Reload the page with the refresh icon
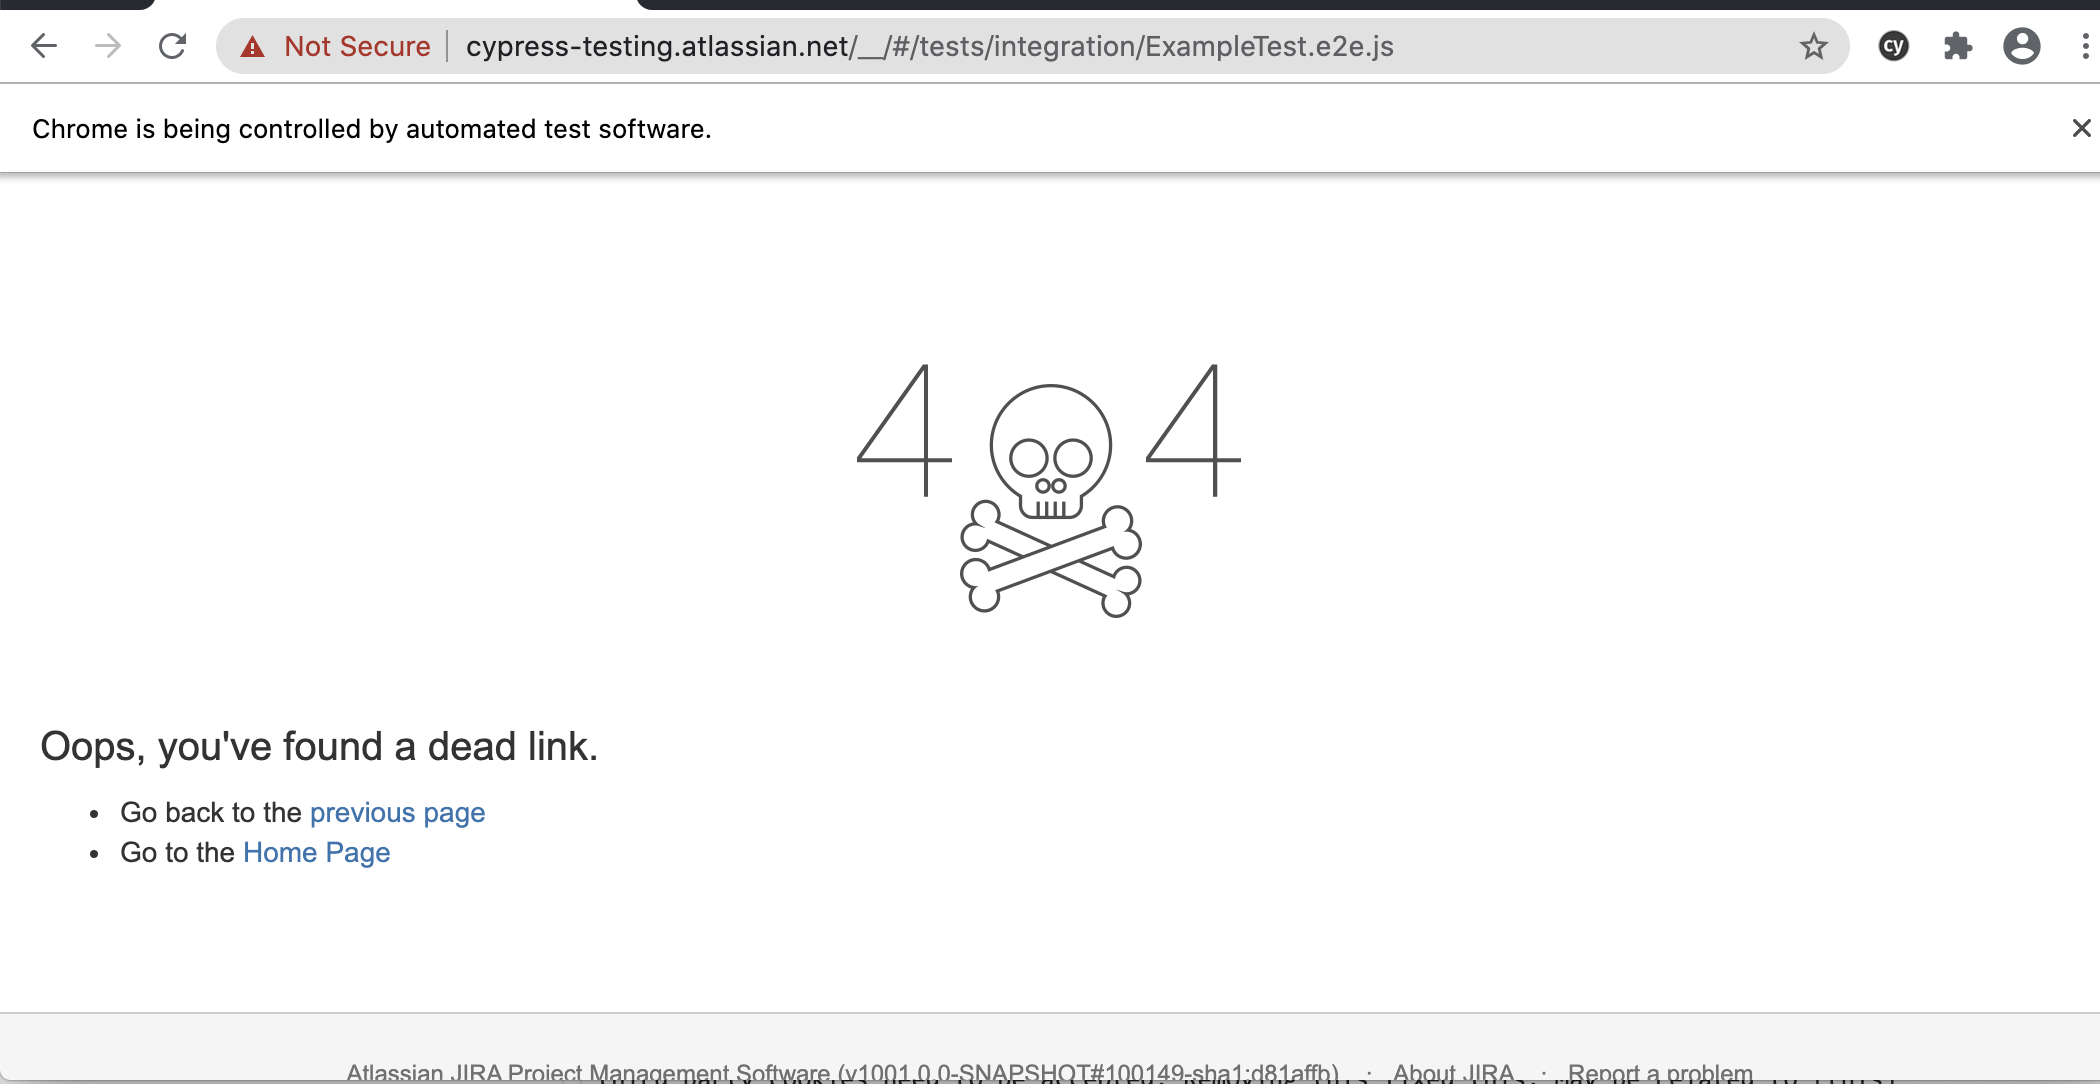The image size is (2100, 1084). [173, 46]
